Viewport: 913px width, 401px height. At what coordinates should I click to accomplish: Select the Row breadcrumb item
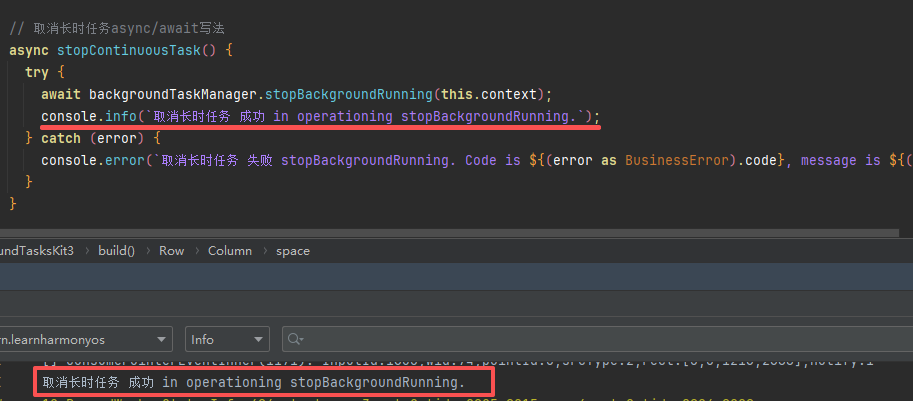point(172,251)
